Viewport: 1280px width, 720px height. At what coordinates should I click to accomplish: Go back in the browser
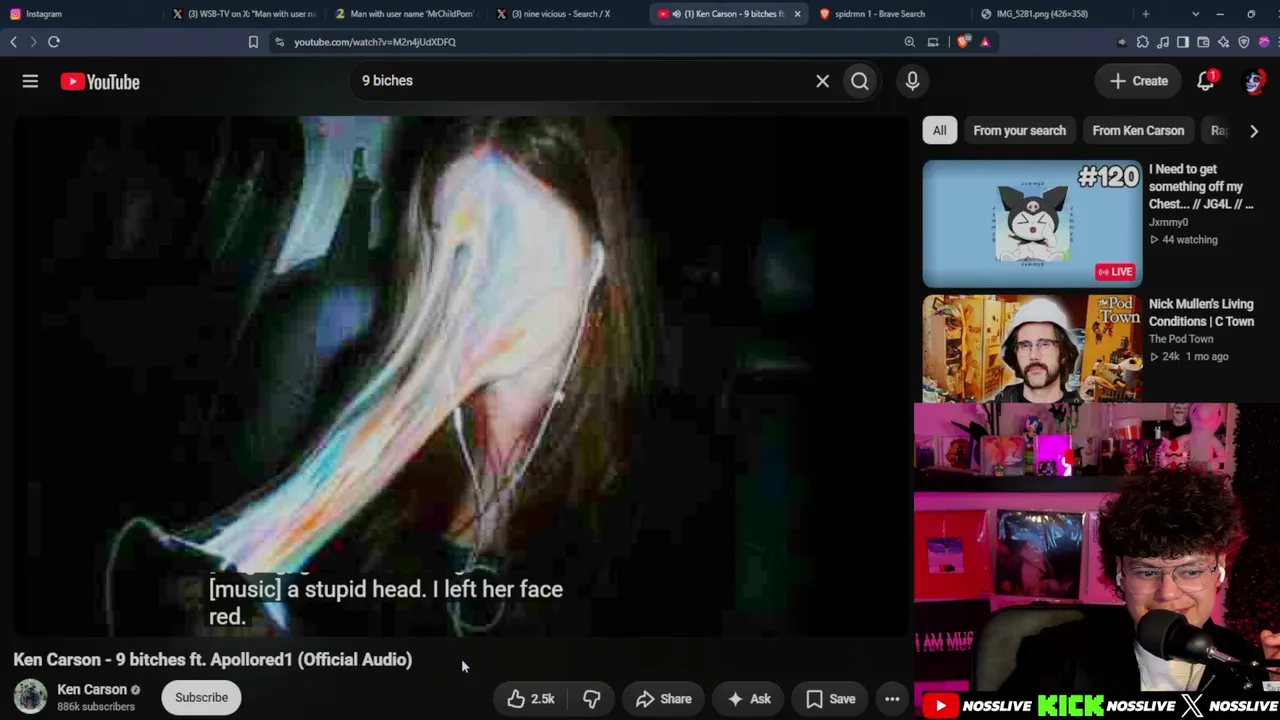[x=14, y=42]
